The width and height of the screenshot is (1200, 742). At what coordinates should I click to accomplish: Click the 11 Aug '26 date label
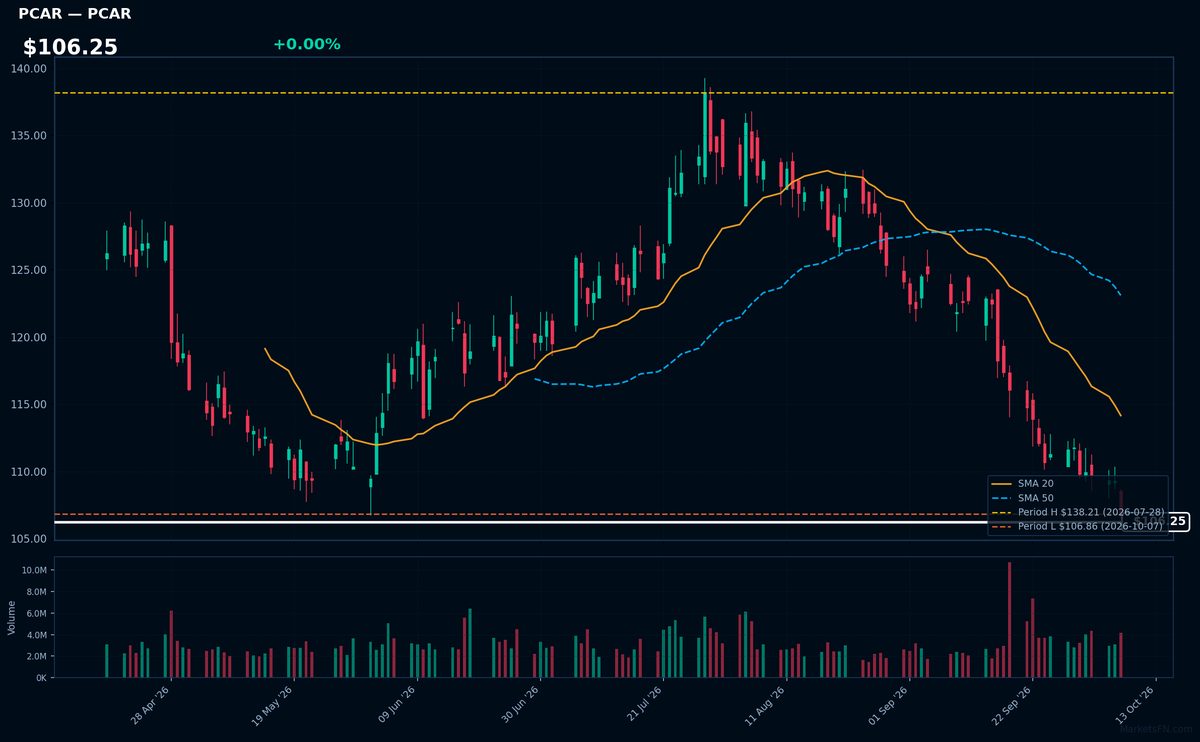pyautogui.click(x=766, y=705)
